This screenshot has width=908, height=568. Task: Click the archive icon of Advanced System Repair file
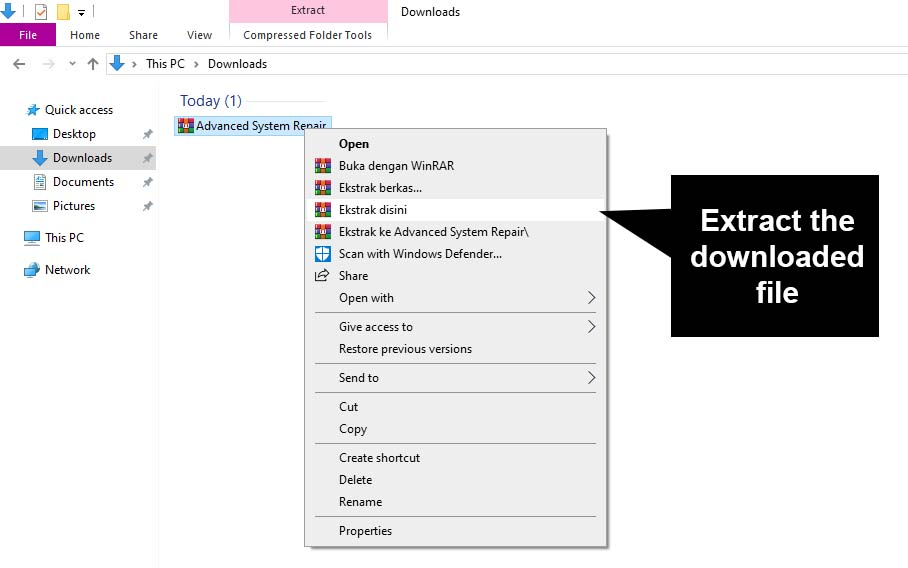pyautogui.click(x=185, y=126)
